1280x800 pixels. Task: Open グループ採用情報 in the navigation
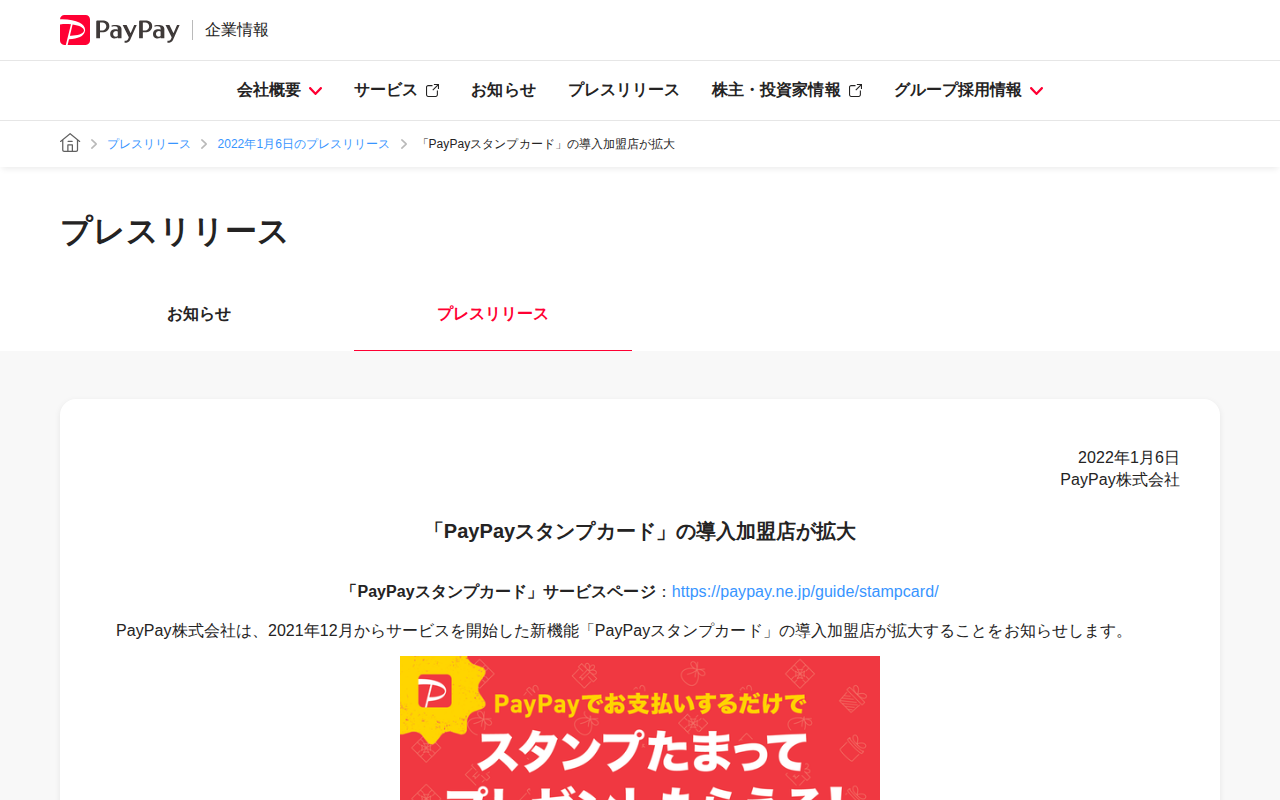[x=958, y=90]
